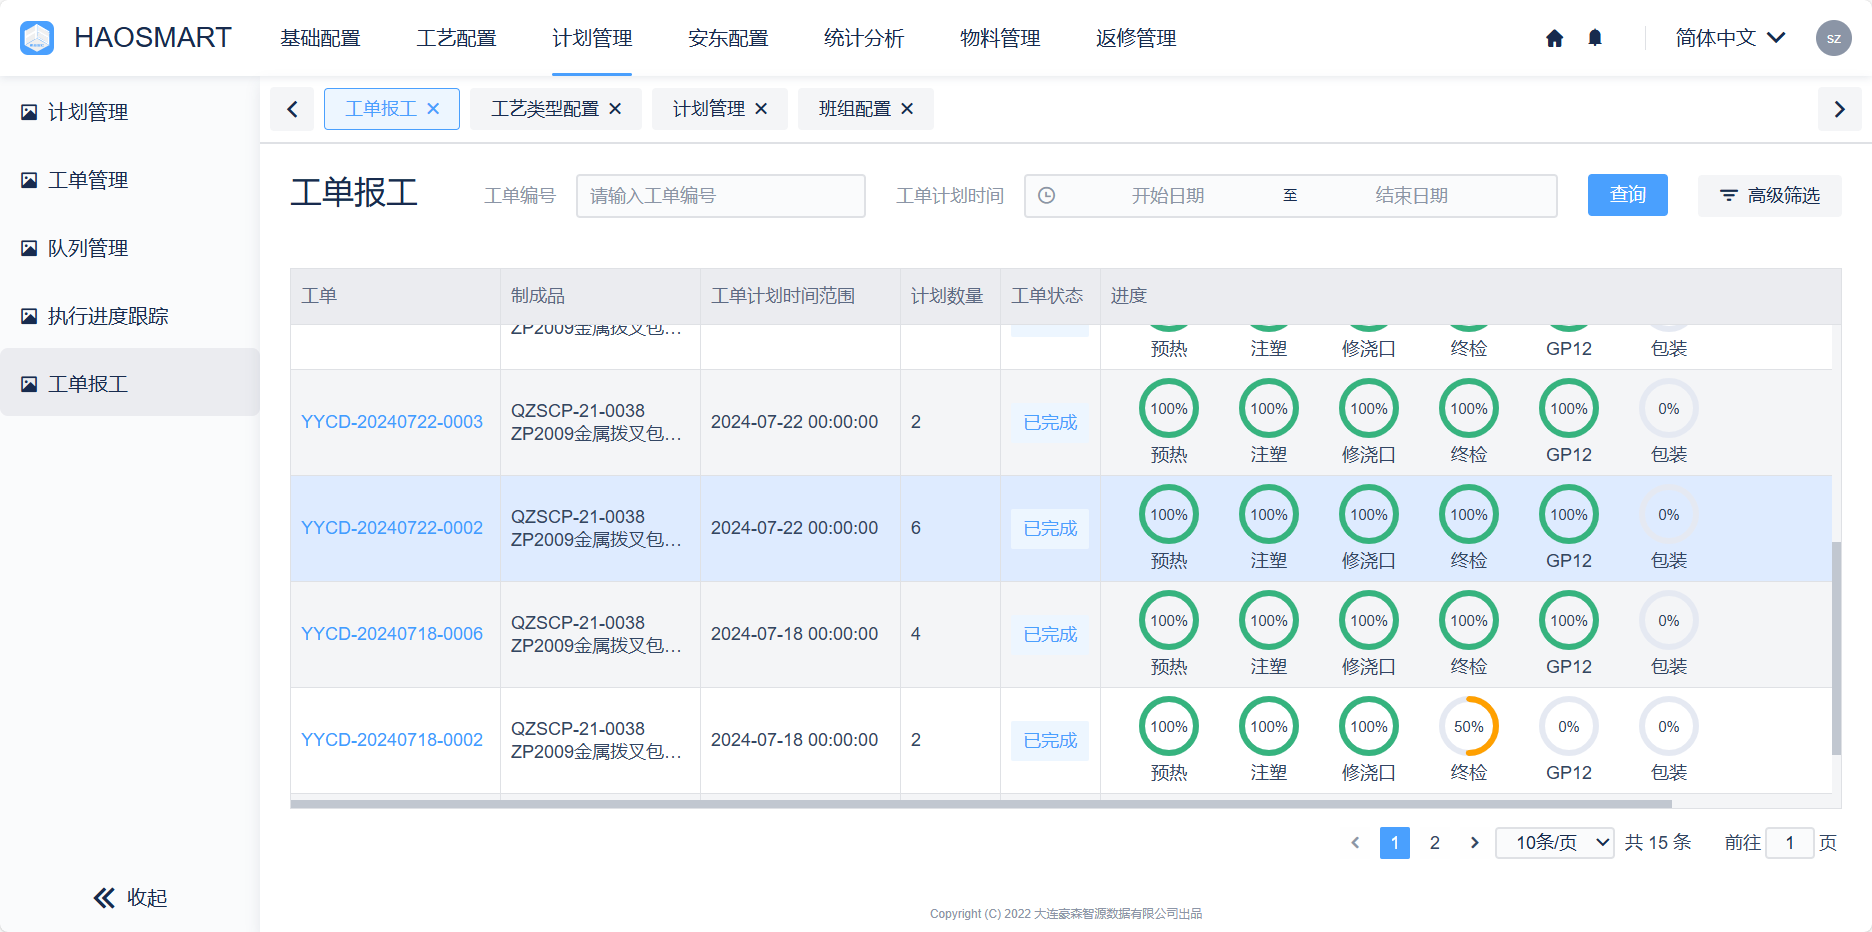
Task: Open 统计分析 top menu
Action: pos(864,38)
